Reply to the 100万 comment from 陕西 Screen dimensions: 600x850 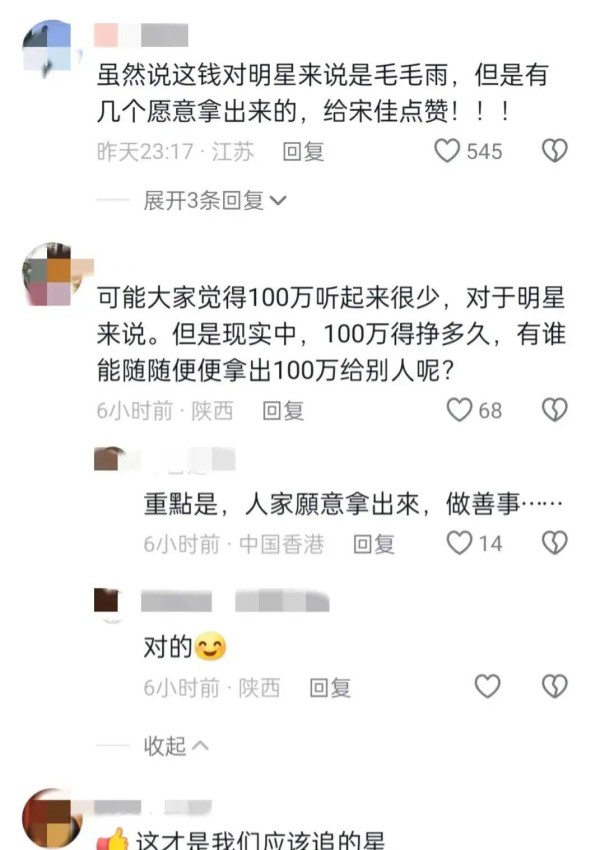(x=283, y=410)
